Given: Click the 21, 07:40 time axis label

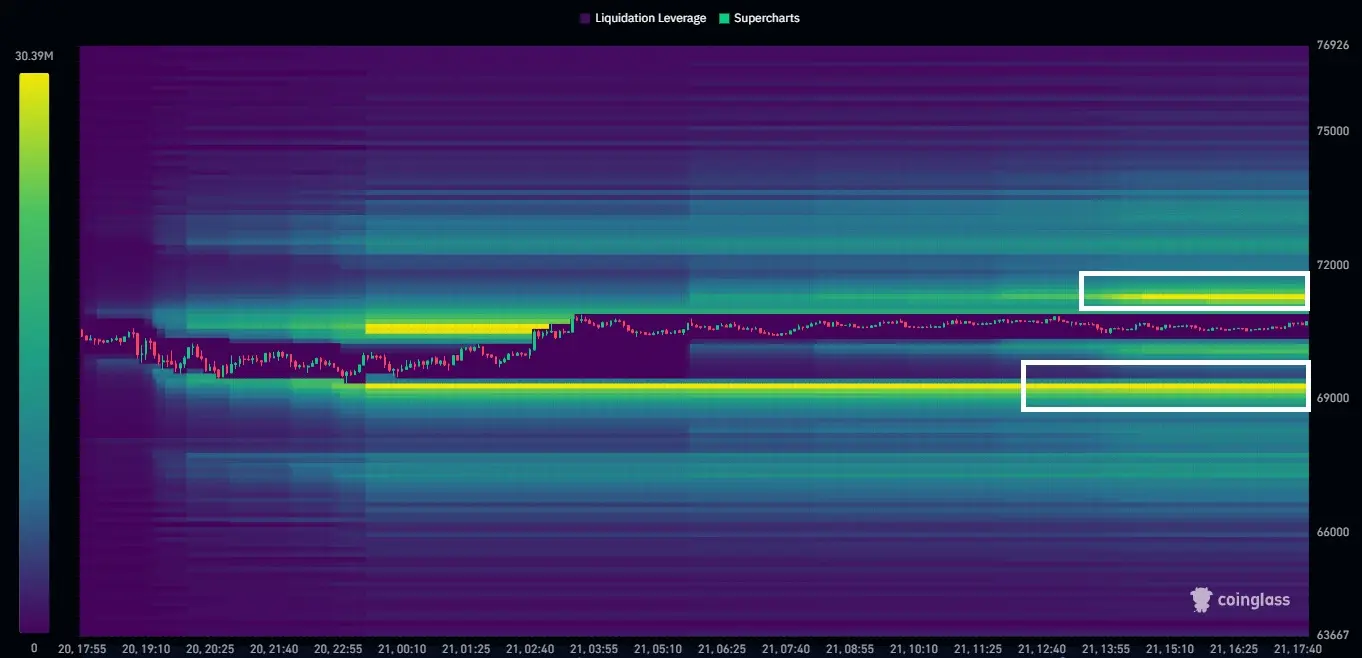Looking at the screenshot, I should click(x=786, y=649).
